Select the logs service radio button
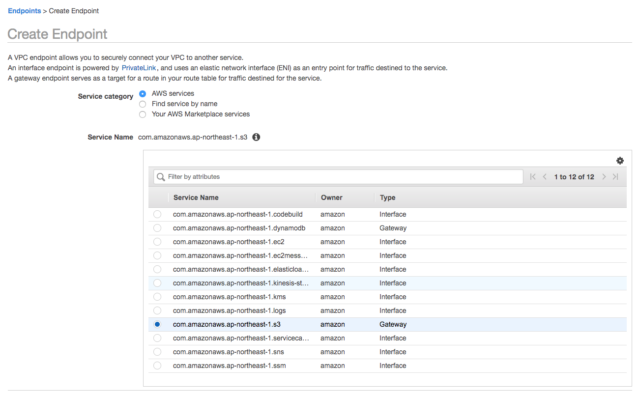 [x=157, y=311]
